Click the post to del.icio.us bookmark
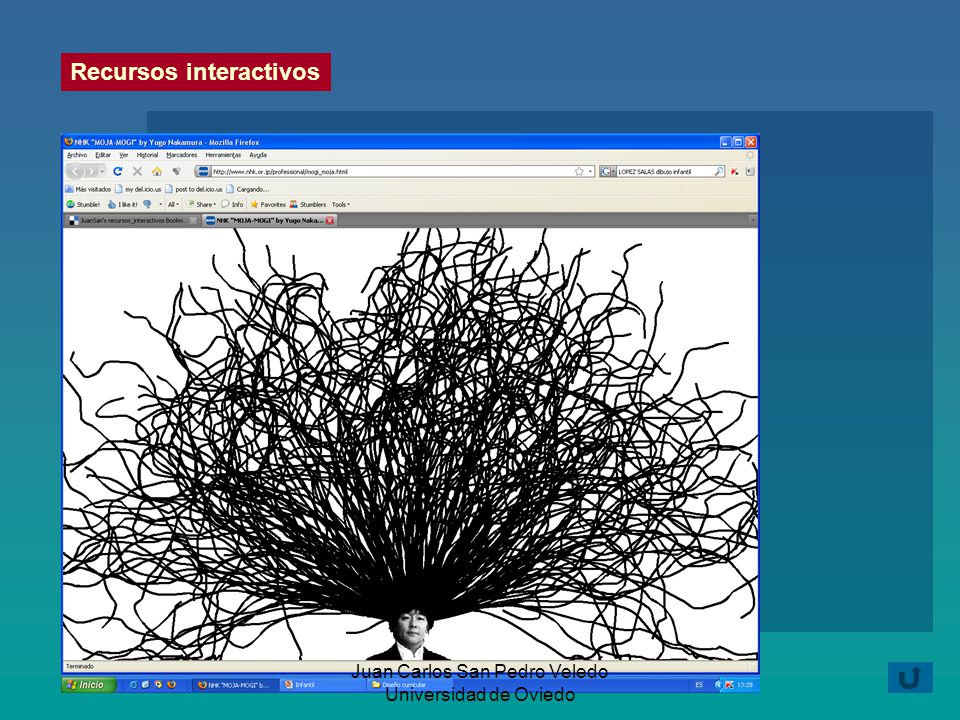 click(x=194, y=189)
